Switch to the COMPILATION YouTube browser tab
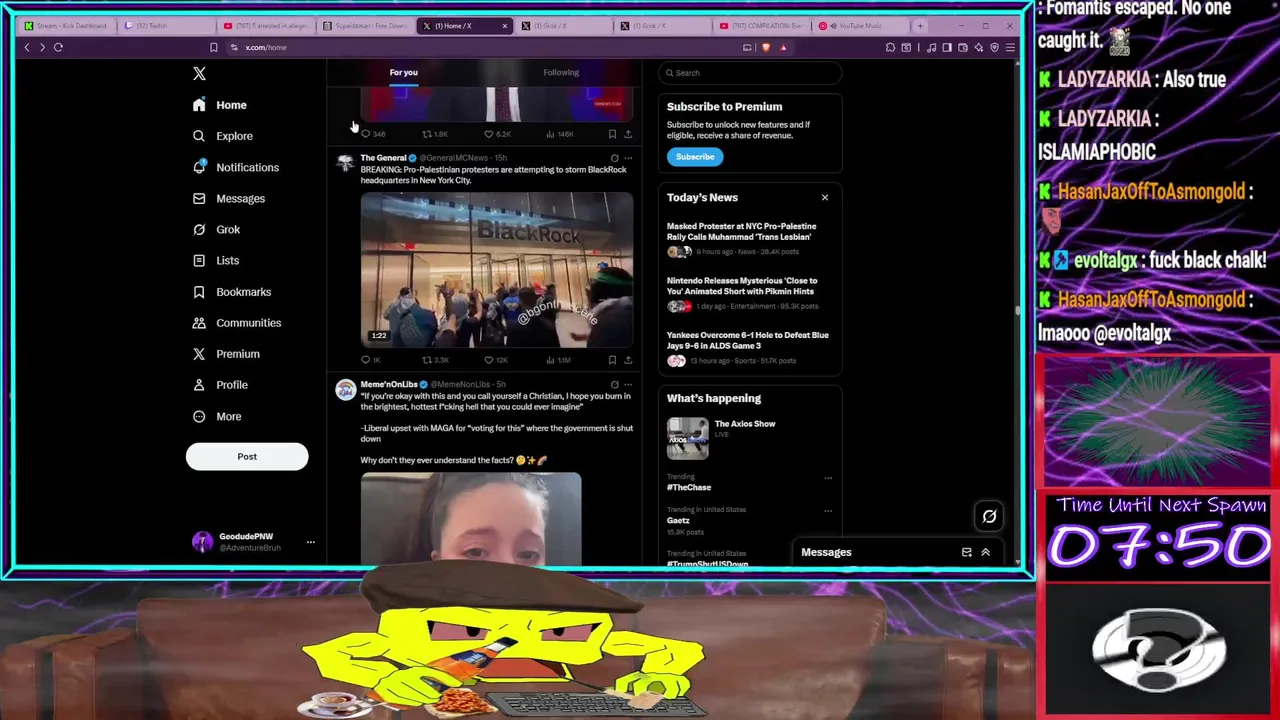Screen dimensions: 1280x720 point(761,26)
